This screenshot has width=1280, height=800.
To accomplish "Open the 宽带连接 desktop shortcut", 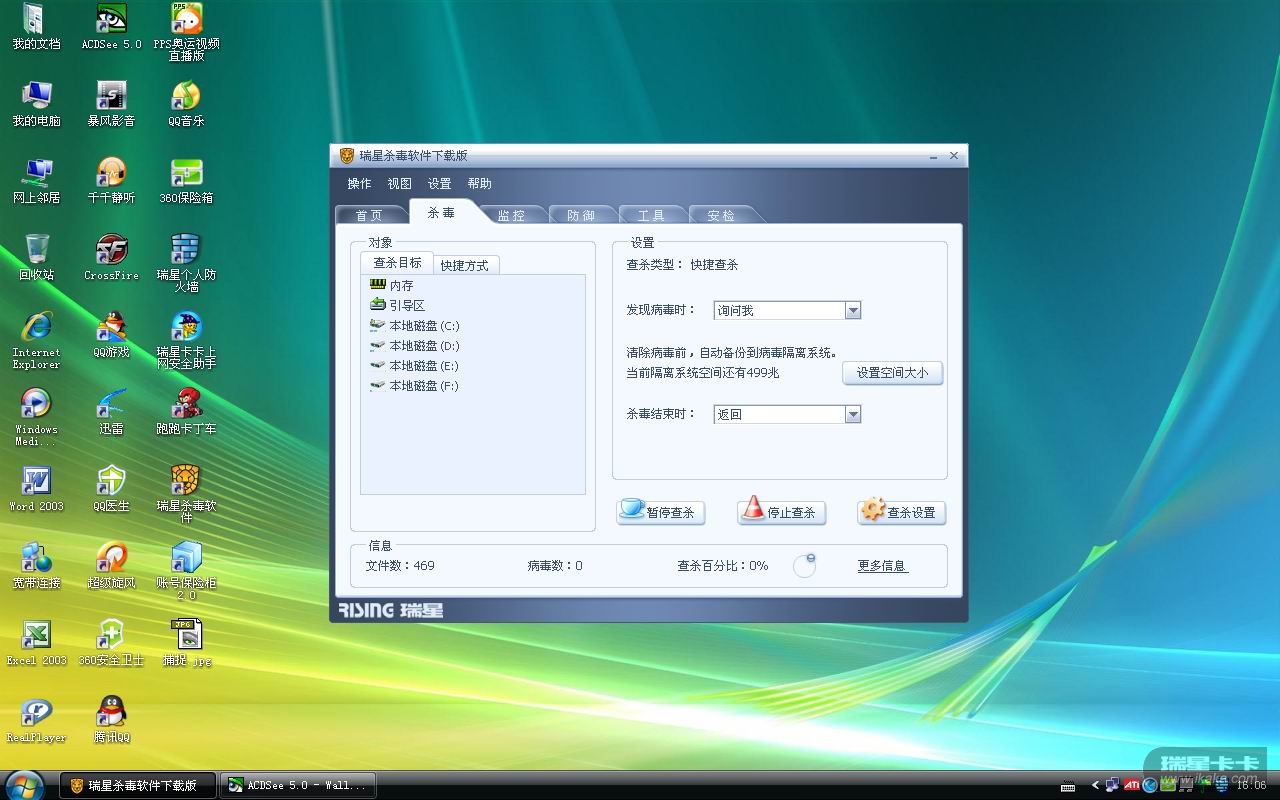I will tap(36, 566).
